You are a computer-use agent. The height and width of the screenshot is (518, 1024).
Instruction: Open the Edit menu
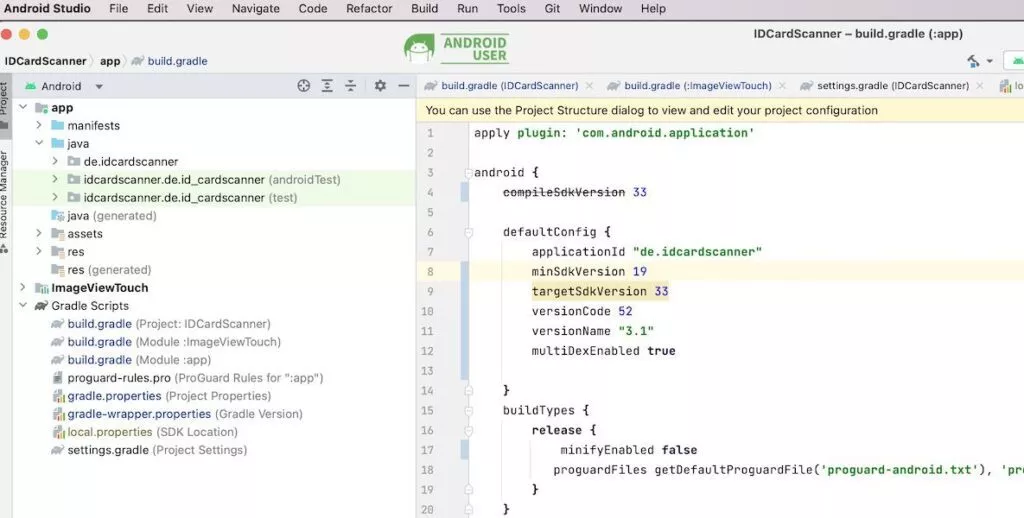(x=157, y=8)
